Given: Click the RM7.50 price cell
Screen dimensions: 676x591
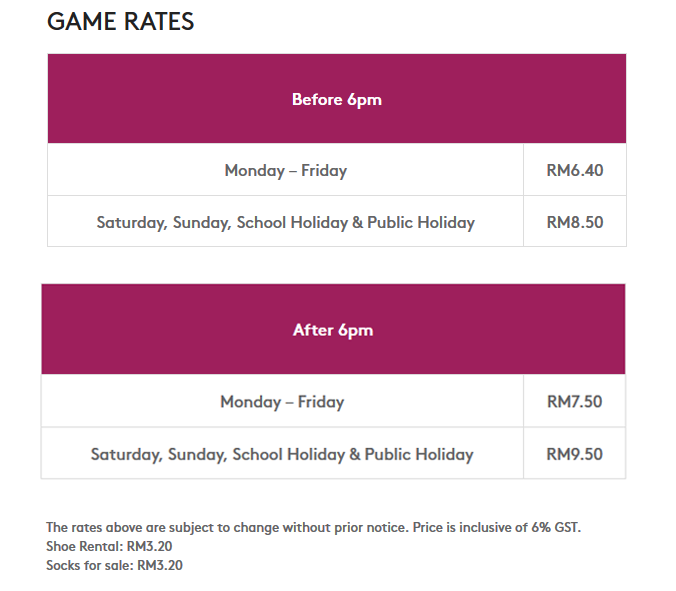Looking at the screenshot, I should tap(574, 401).
